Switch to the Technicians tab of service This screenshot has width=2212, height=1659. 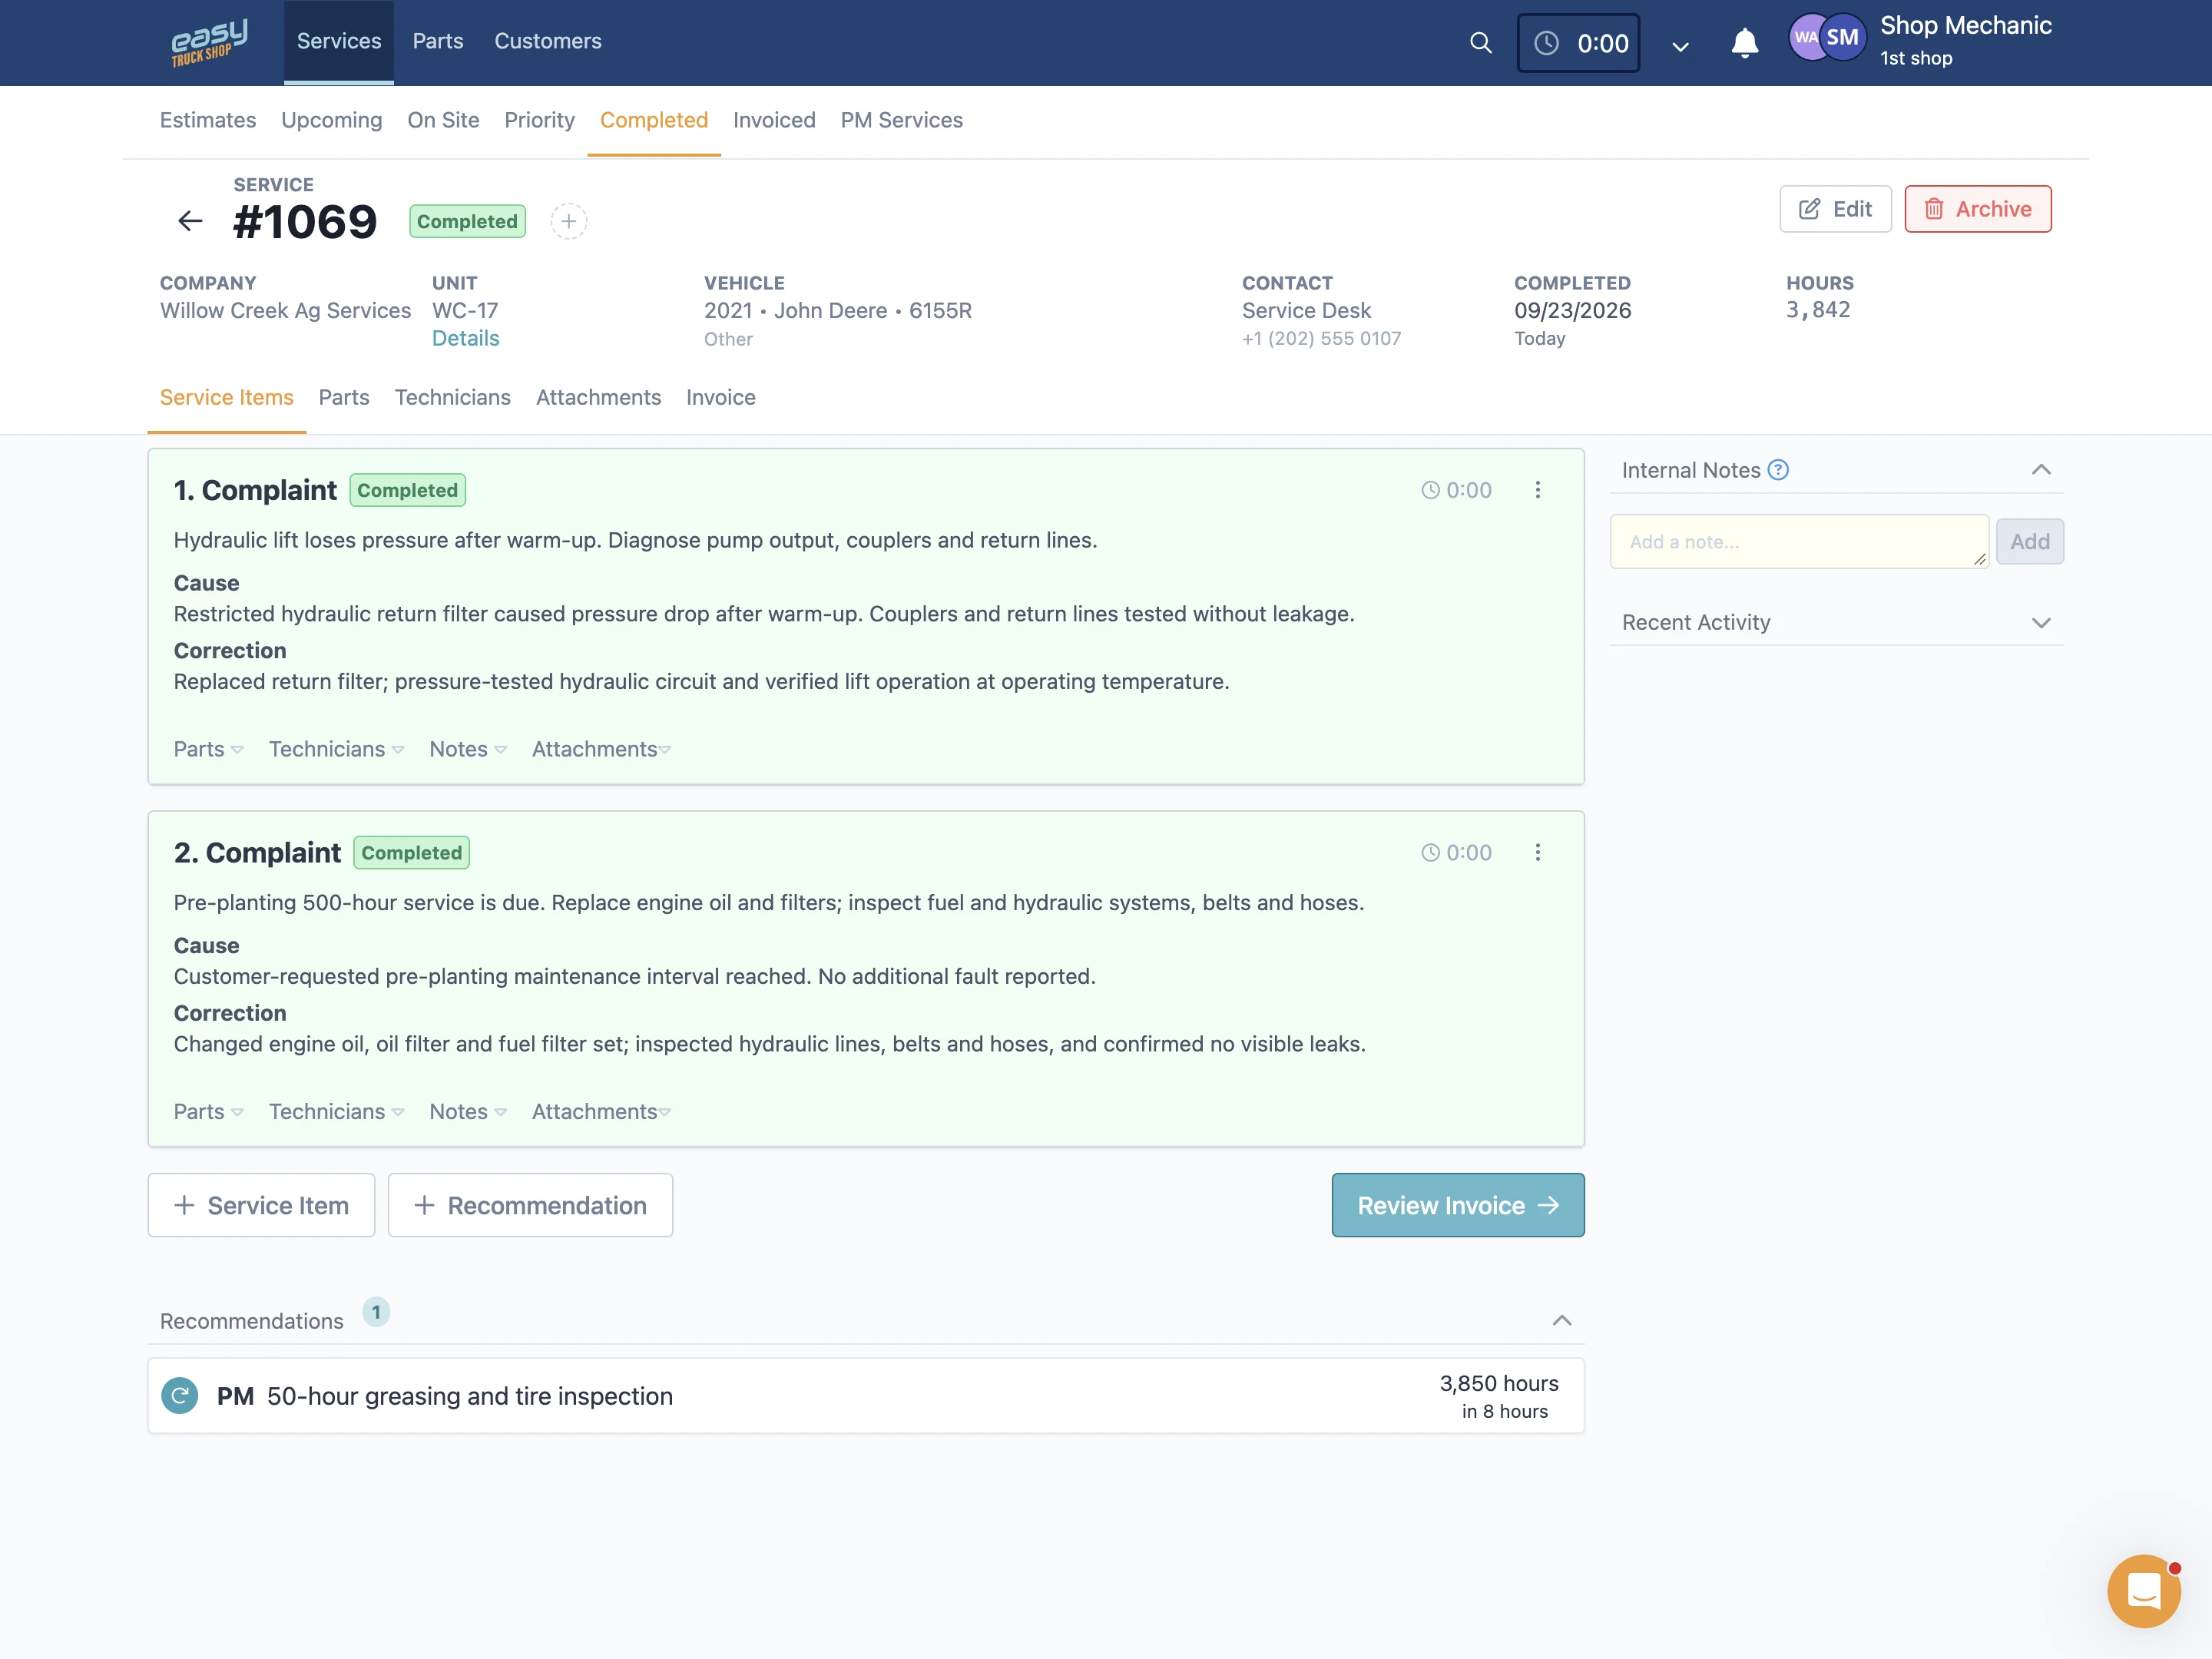coord(452,397)
